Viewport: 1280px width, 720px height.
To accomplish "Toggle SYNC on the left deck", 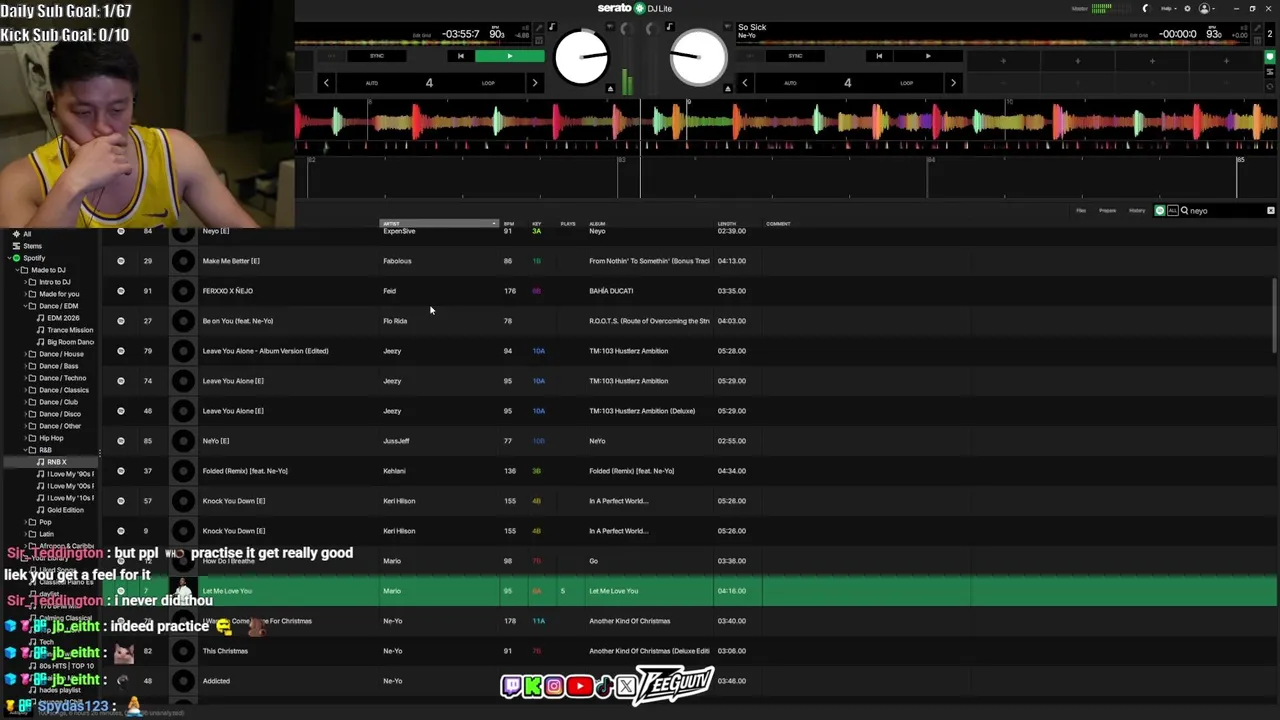I will (x=377, y=56).
